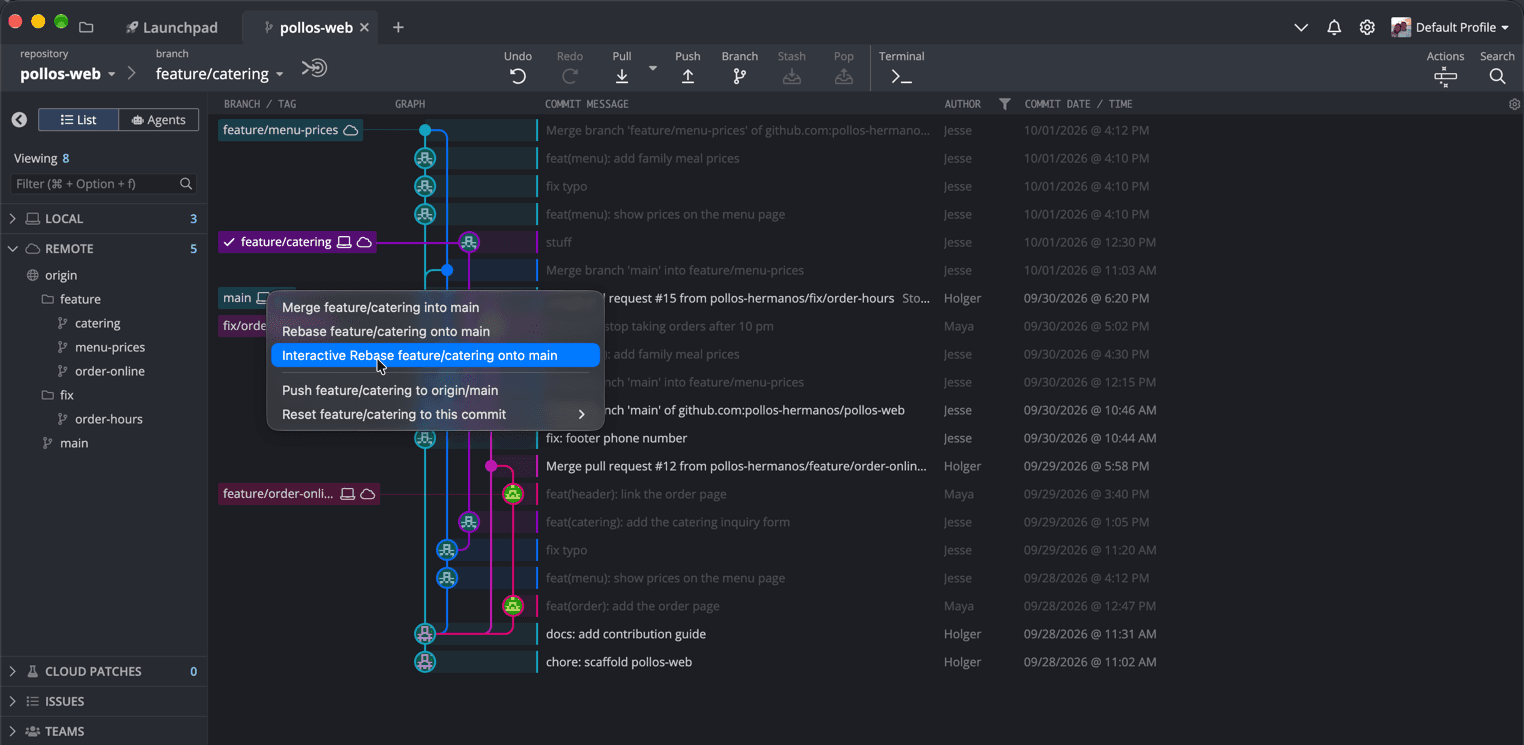The height and width of the screenshot is (745, 1524).
Task: Click the Search magnifier icon
Action: (1497, 77)
